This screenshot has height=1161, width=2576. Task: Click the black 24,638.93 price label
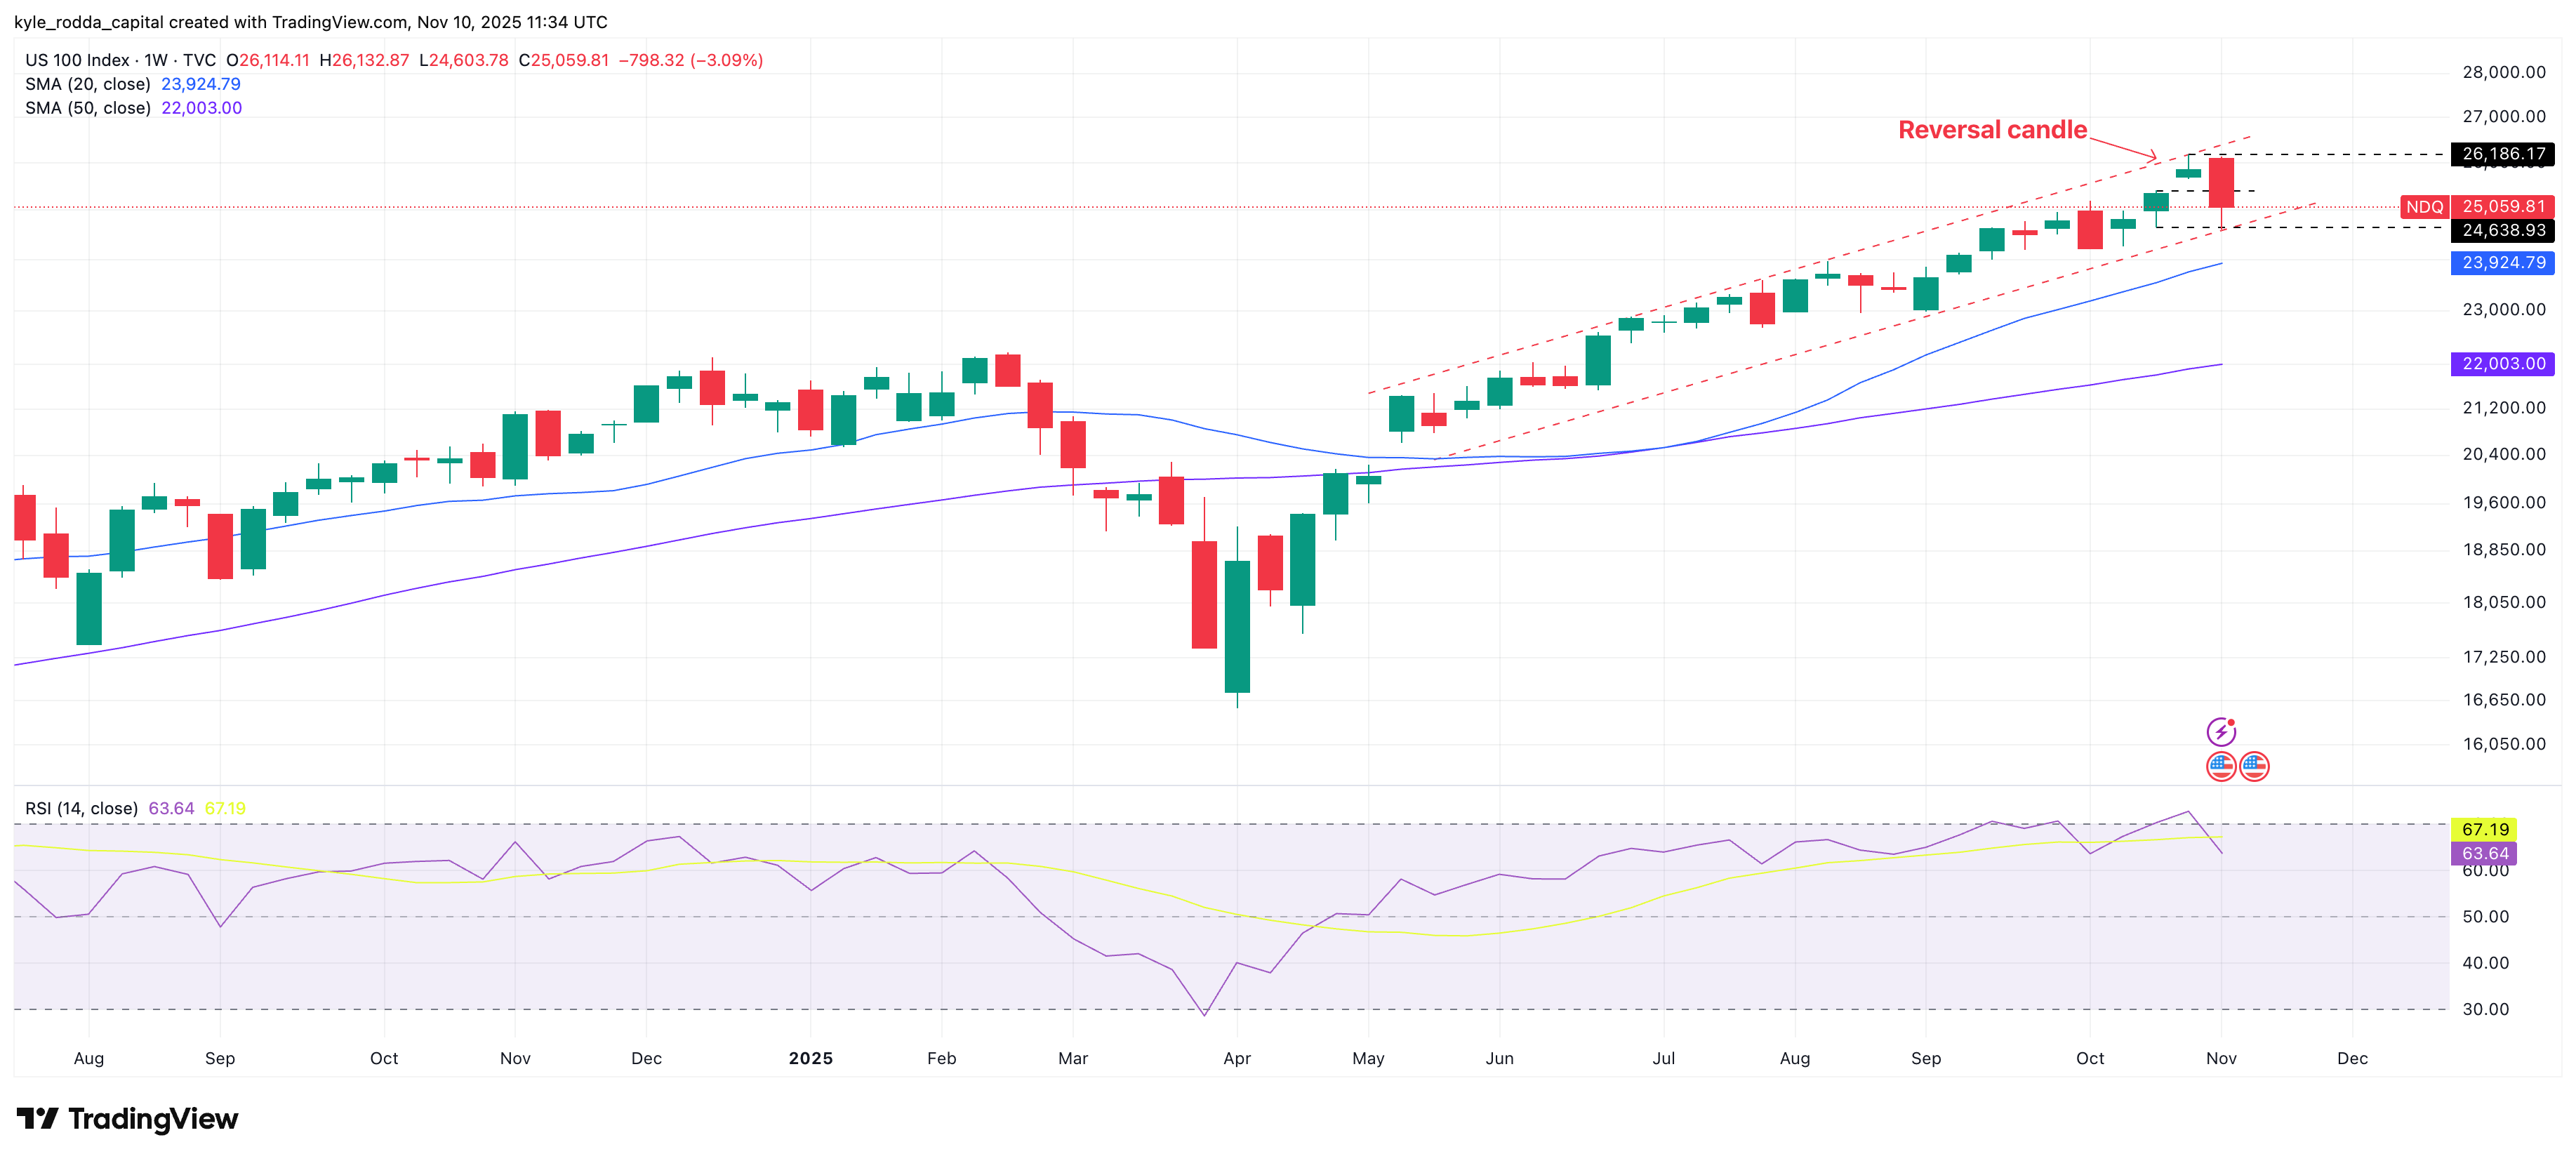(2503, 231)
